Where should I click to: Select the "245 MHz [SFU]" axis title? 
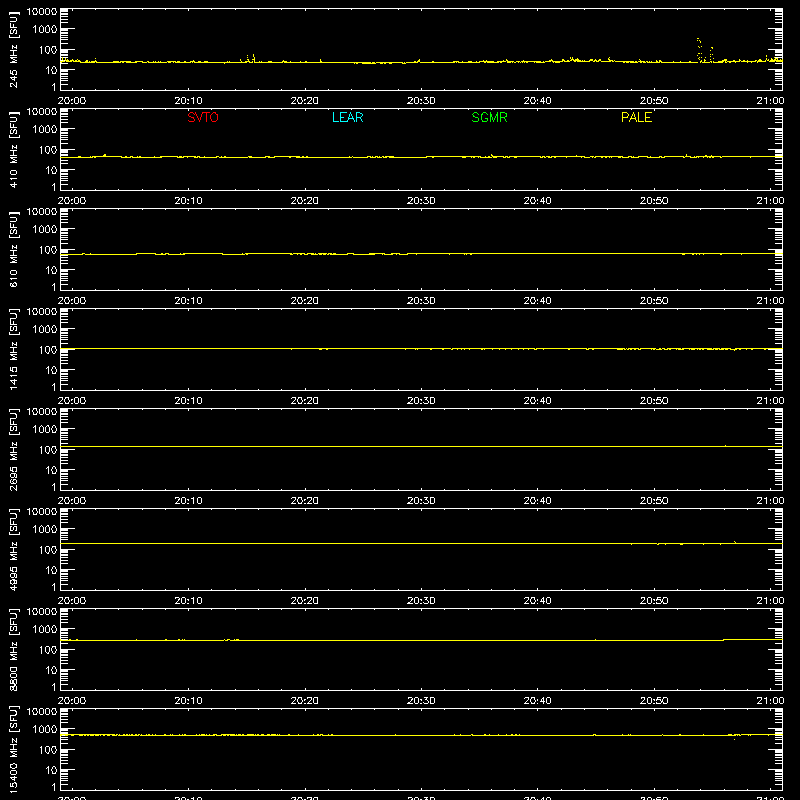(x=13, y=49)
